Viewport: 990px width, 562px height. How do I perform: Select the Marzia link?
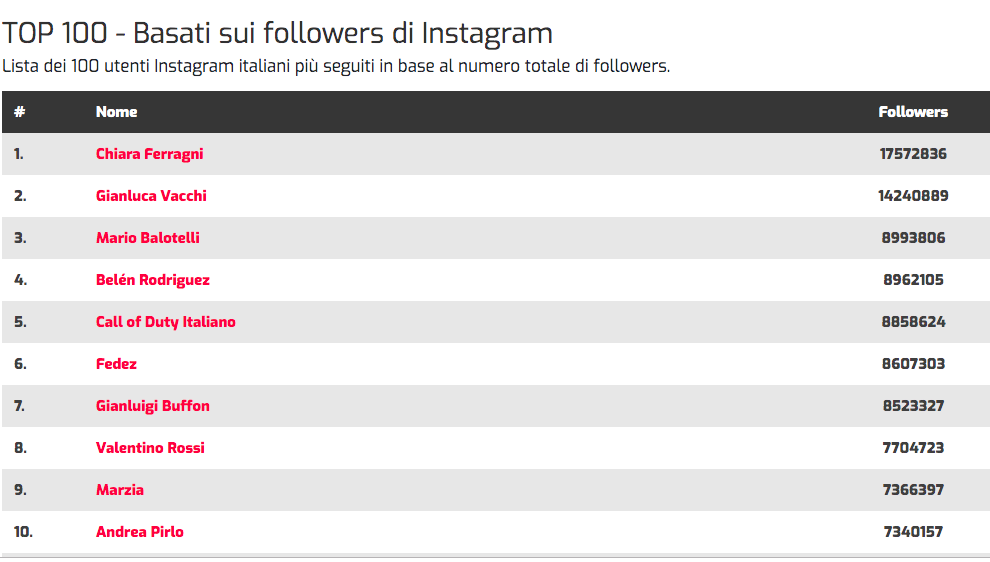tap(120, 490)
